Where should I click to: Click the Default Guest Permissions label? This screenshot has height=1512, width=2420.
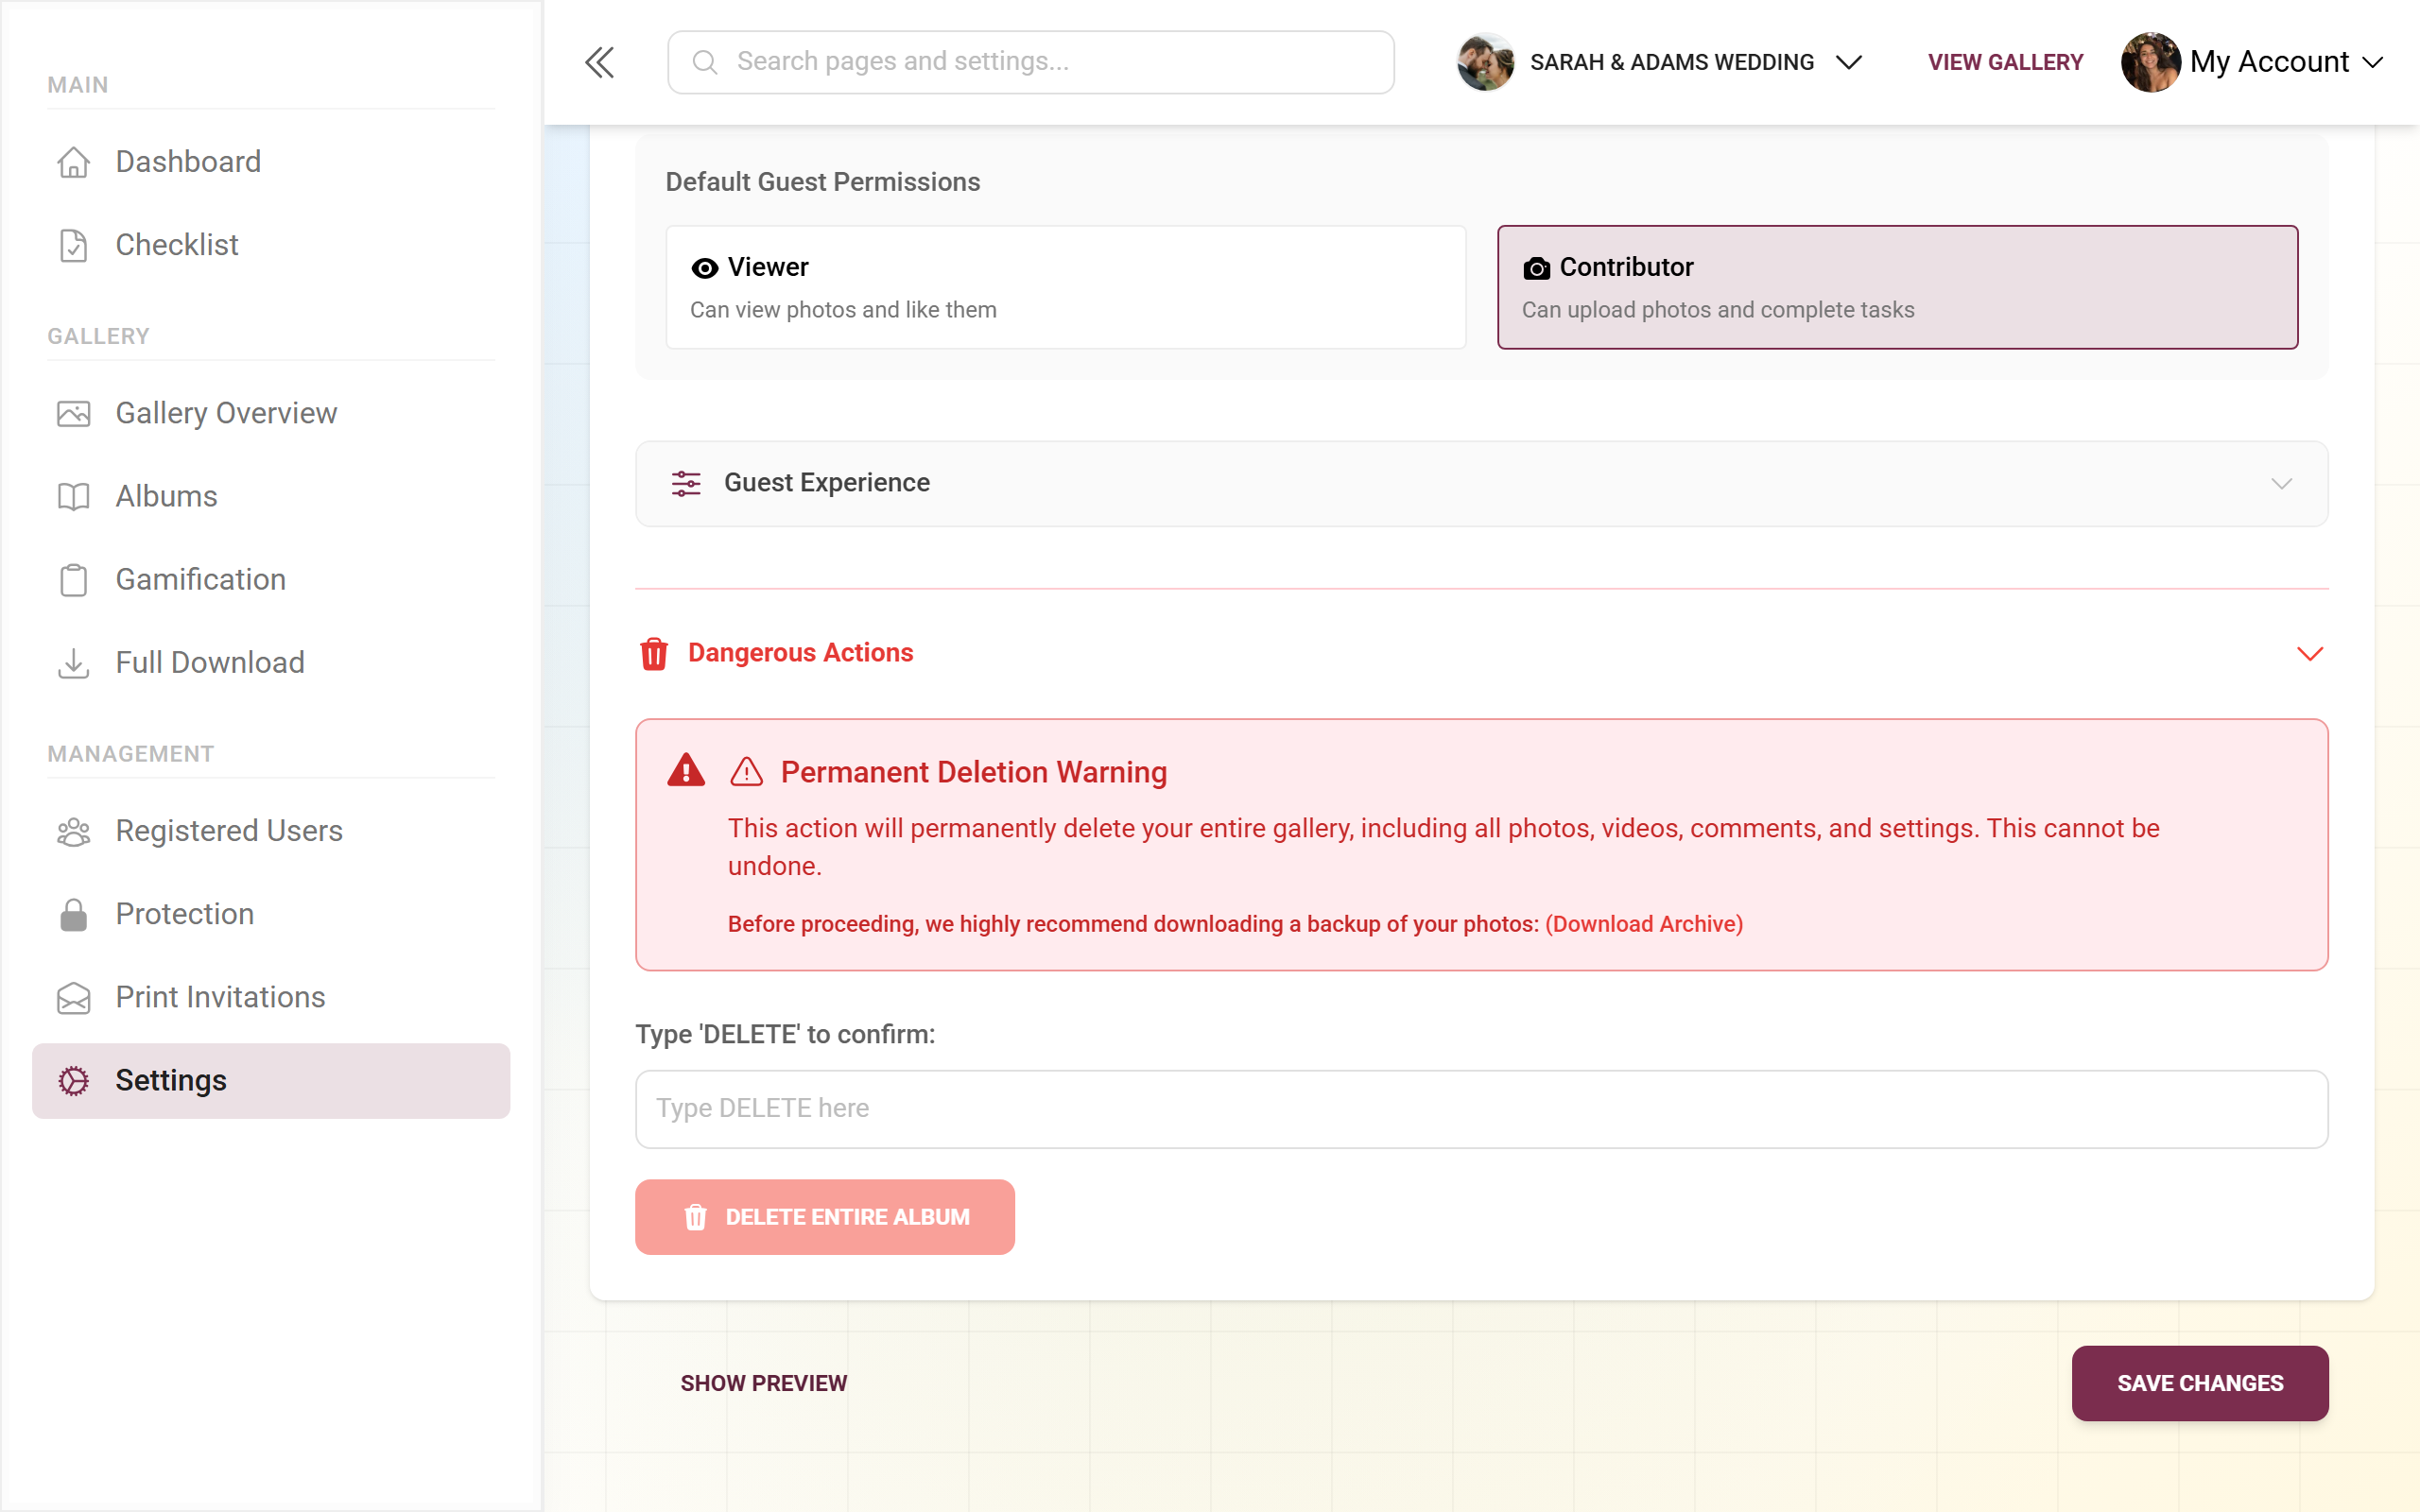click(x=822, y=182)
